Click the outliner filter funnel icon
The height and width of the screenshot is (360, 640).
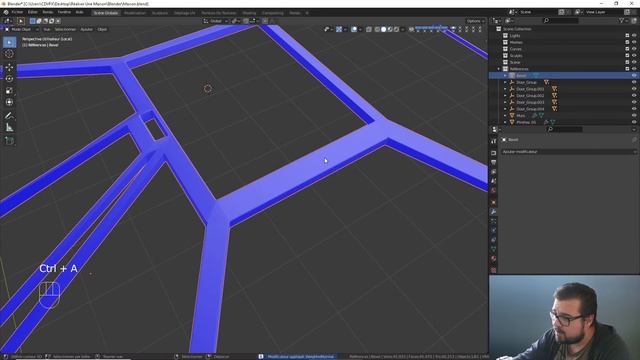tap(621, 20)
